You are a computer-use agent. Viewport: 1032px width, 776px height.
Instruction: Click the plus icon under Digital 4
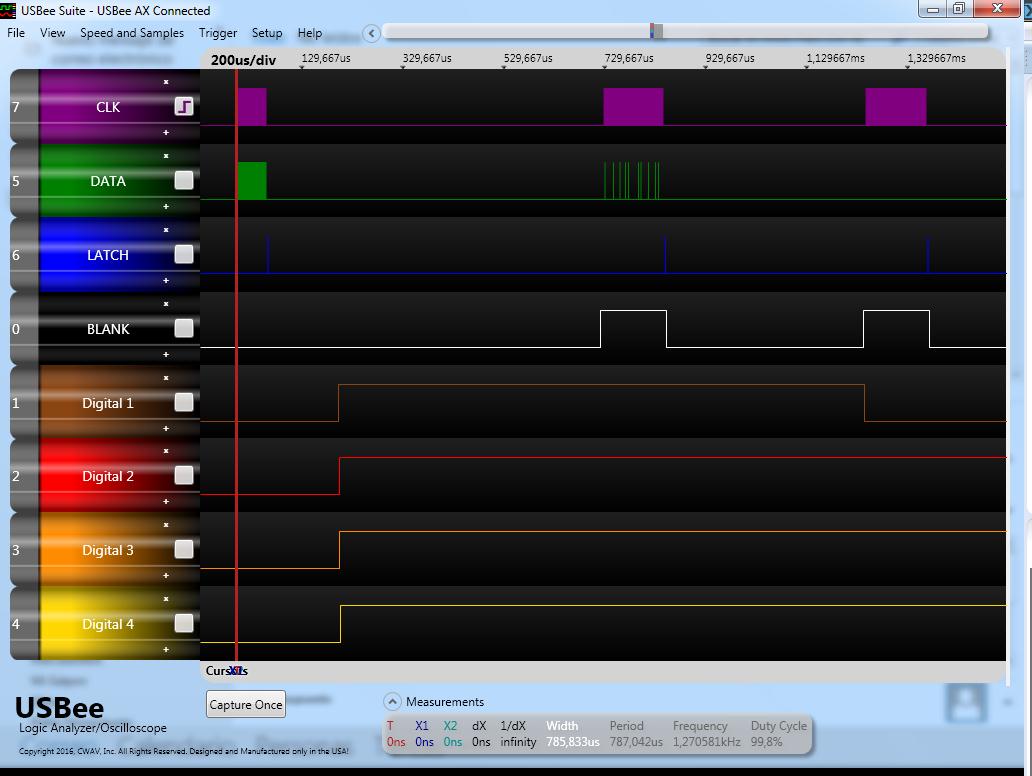click(x=166, y=650)
